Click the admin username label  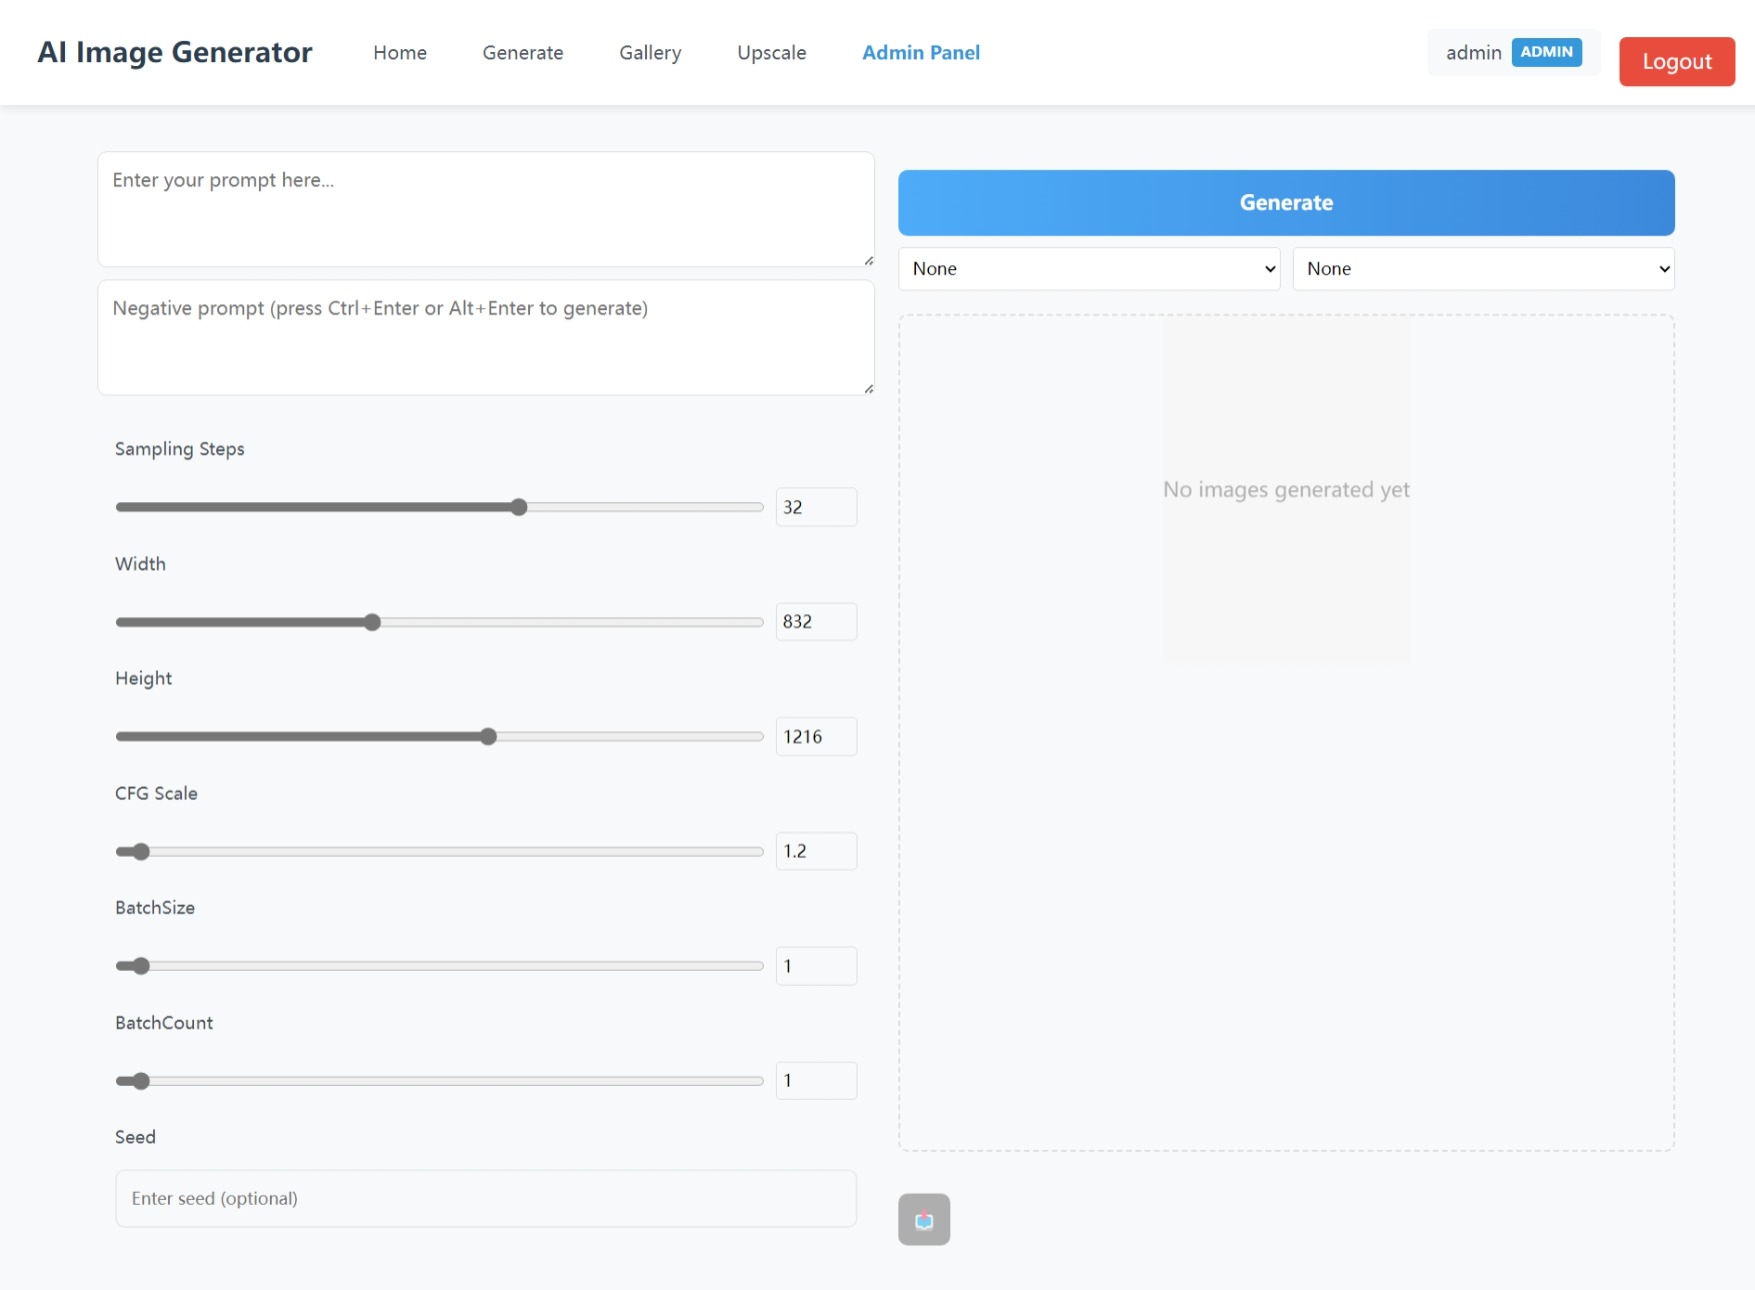tap(1473, 52)
